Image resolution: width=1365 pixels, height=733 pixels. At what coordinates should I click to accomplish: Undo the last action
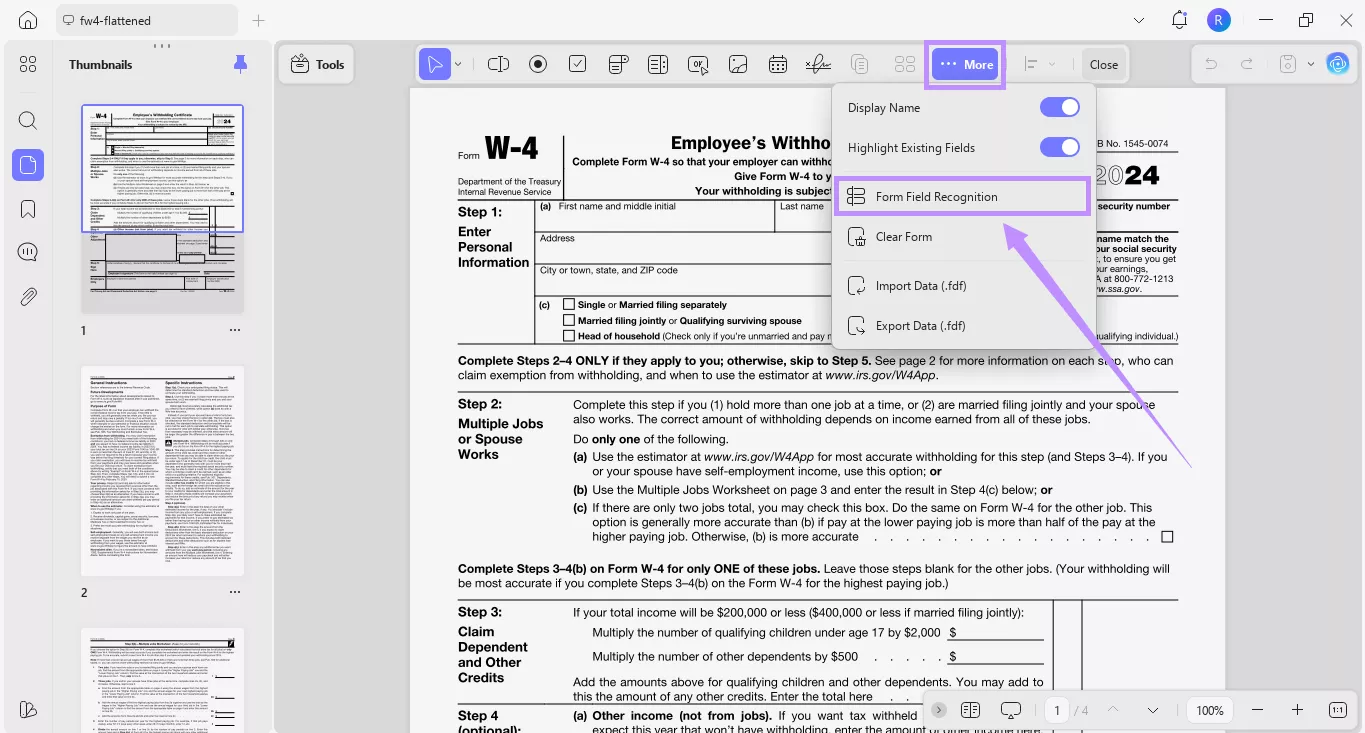tap(1211, 64)
